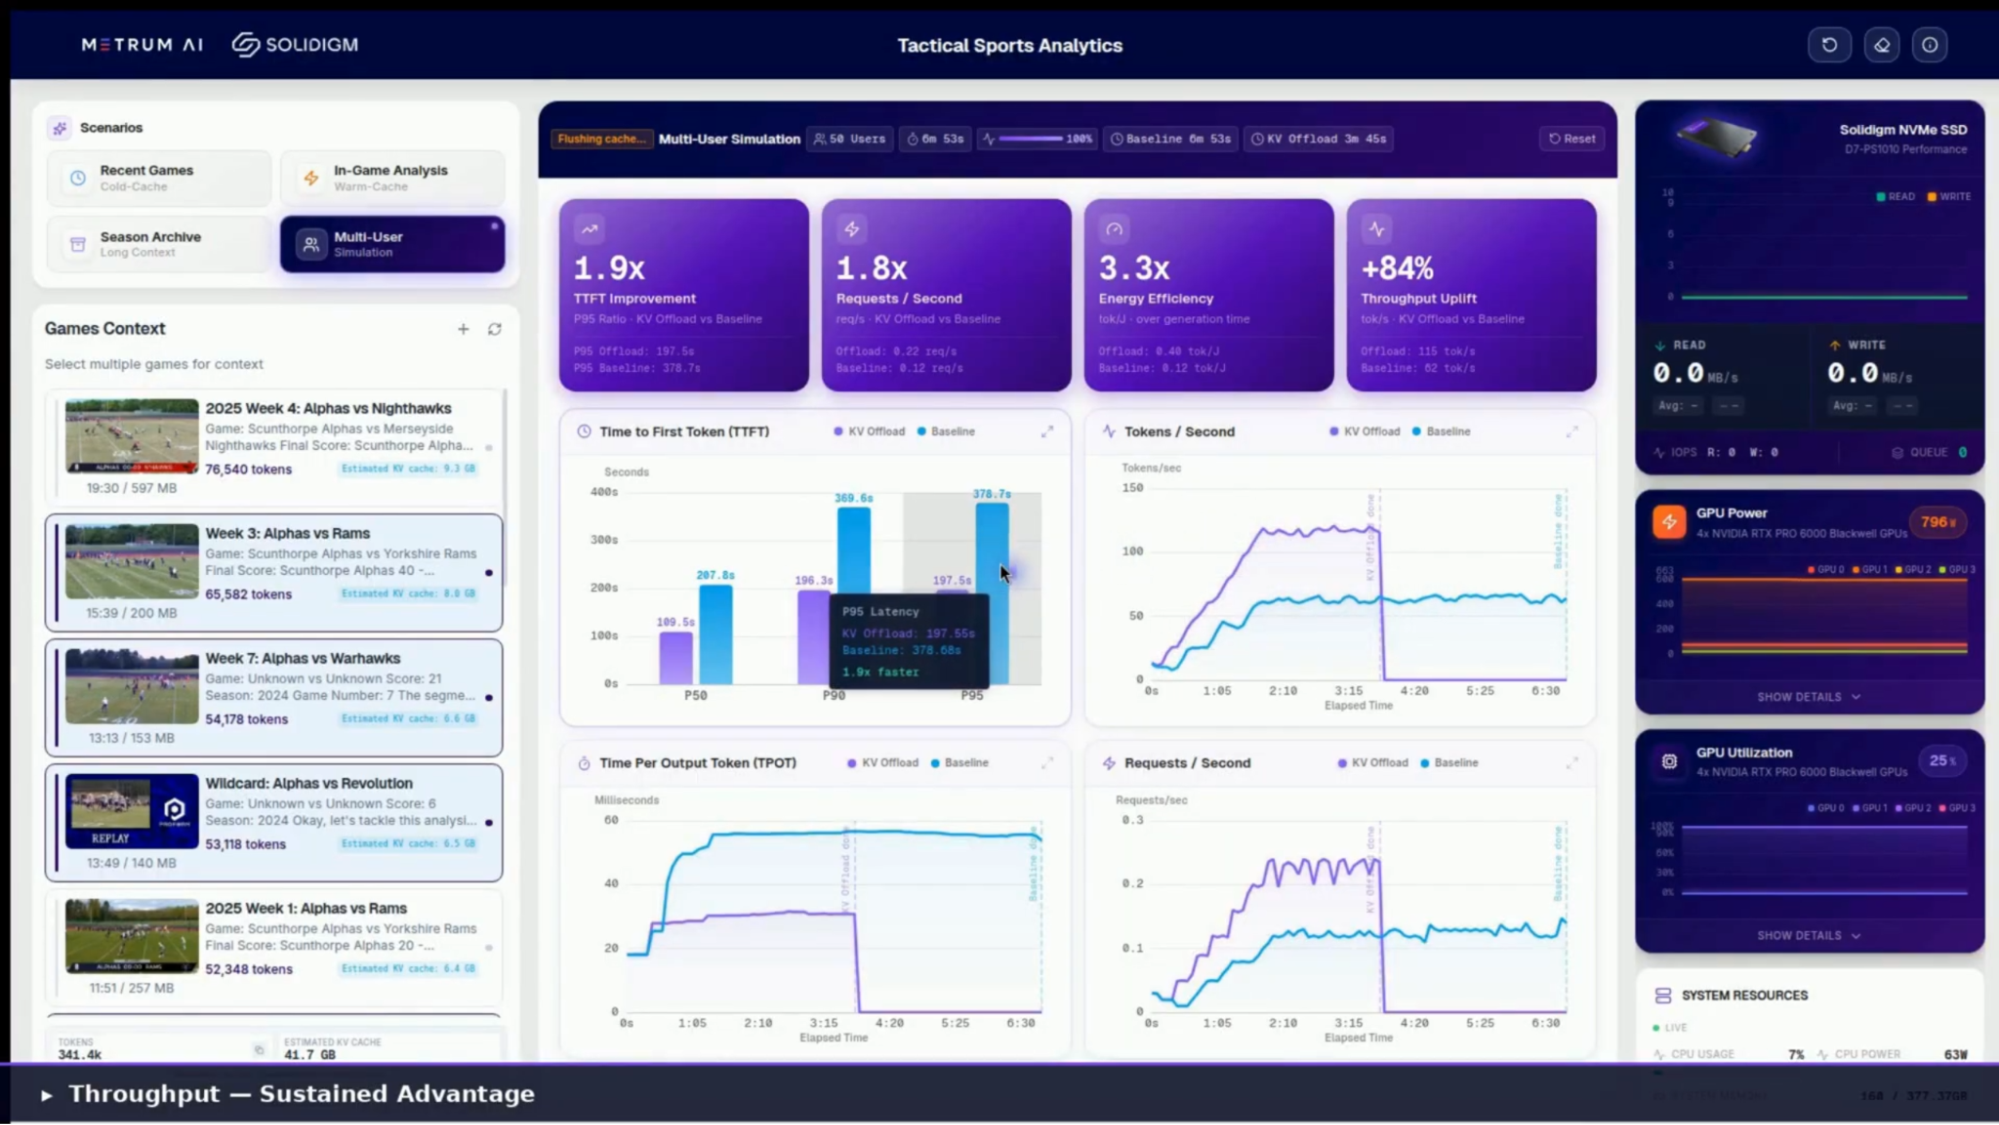
Task: Click the plus icon in Games Context
Action: point(463,329)
